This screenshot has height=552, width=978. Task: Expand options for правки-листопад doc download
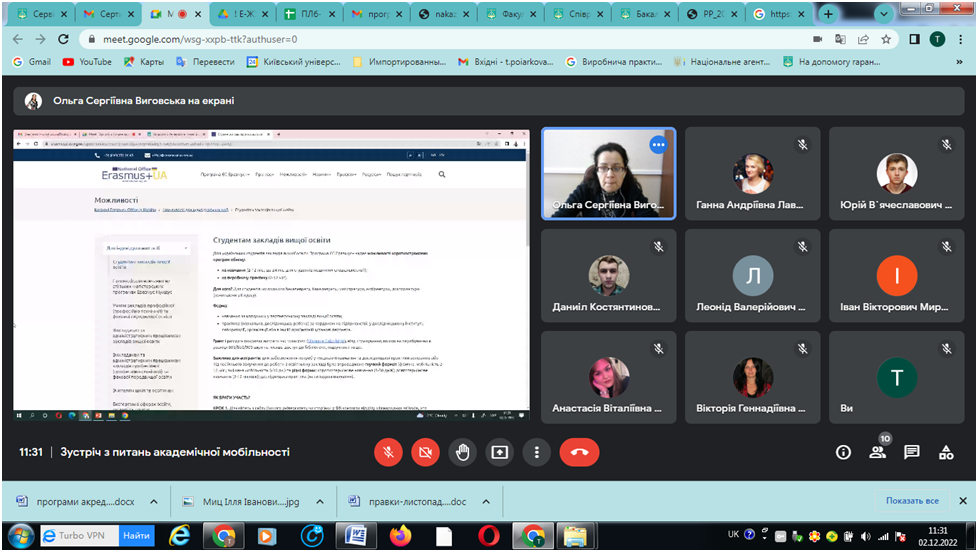[486, 501]
